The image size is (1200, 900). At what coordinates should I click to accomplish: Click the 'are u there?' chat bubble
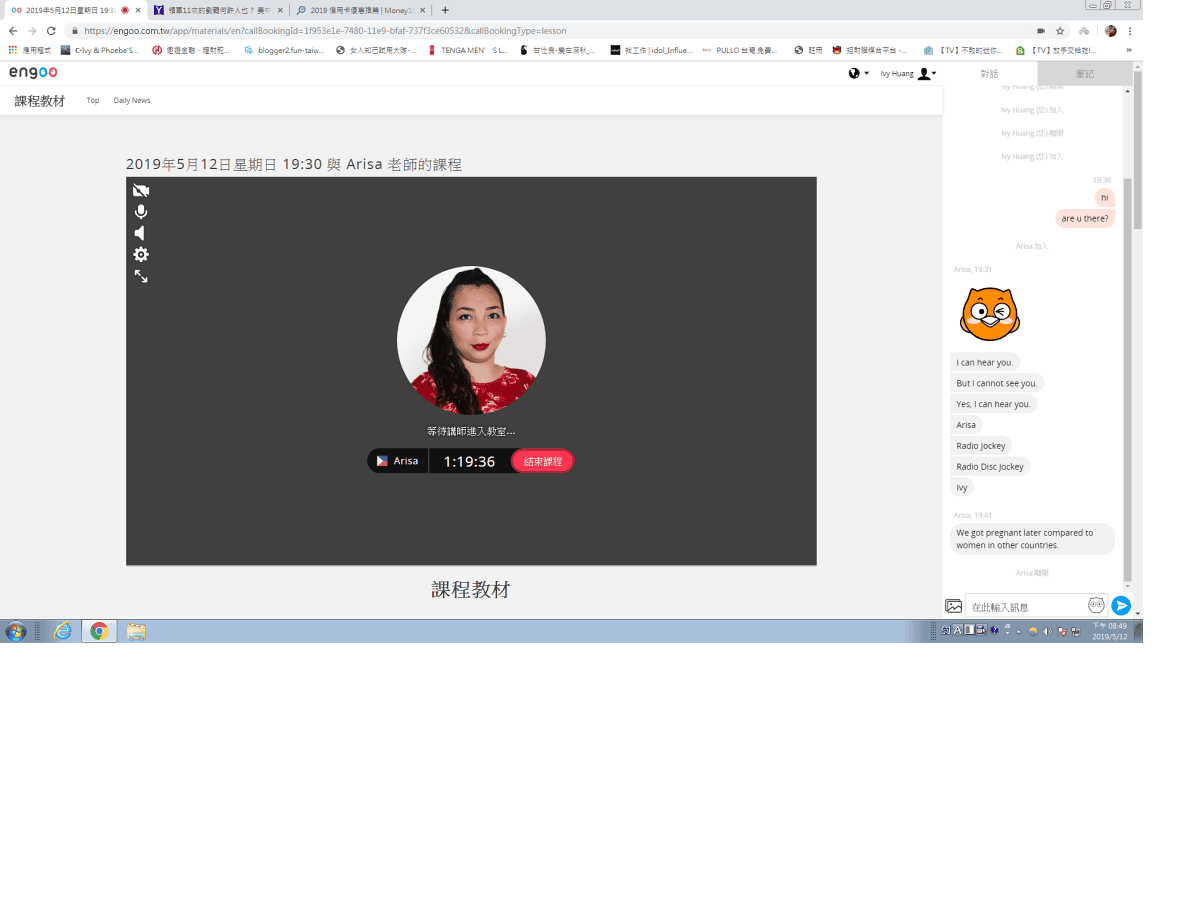tap(1085, 218)
